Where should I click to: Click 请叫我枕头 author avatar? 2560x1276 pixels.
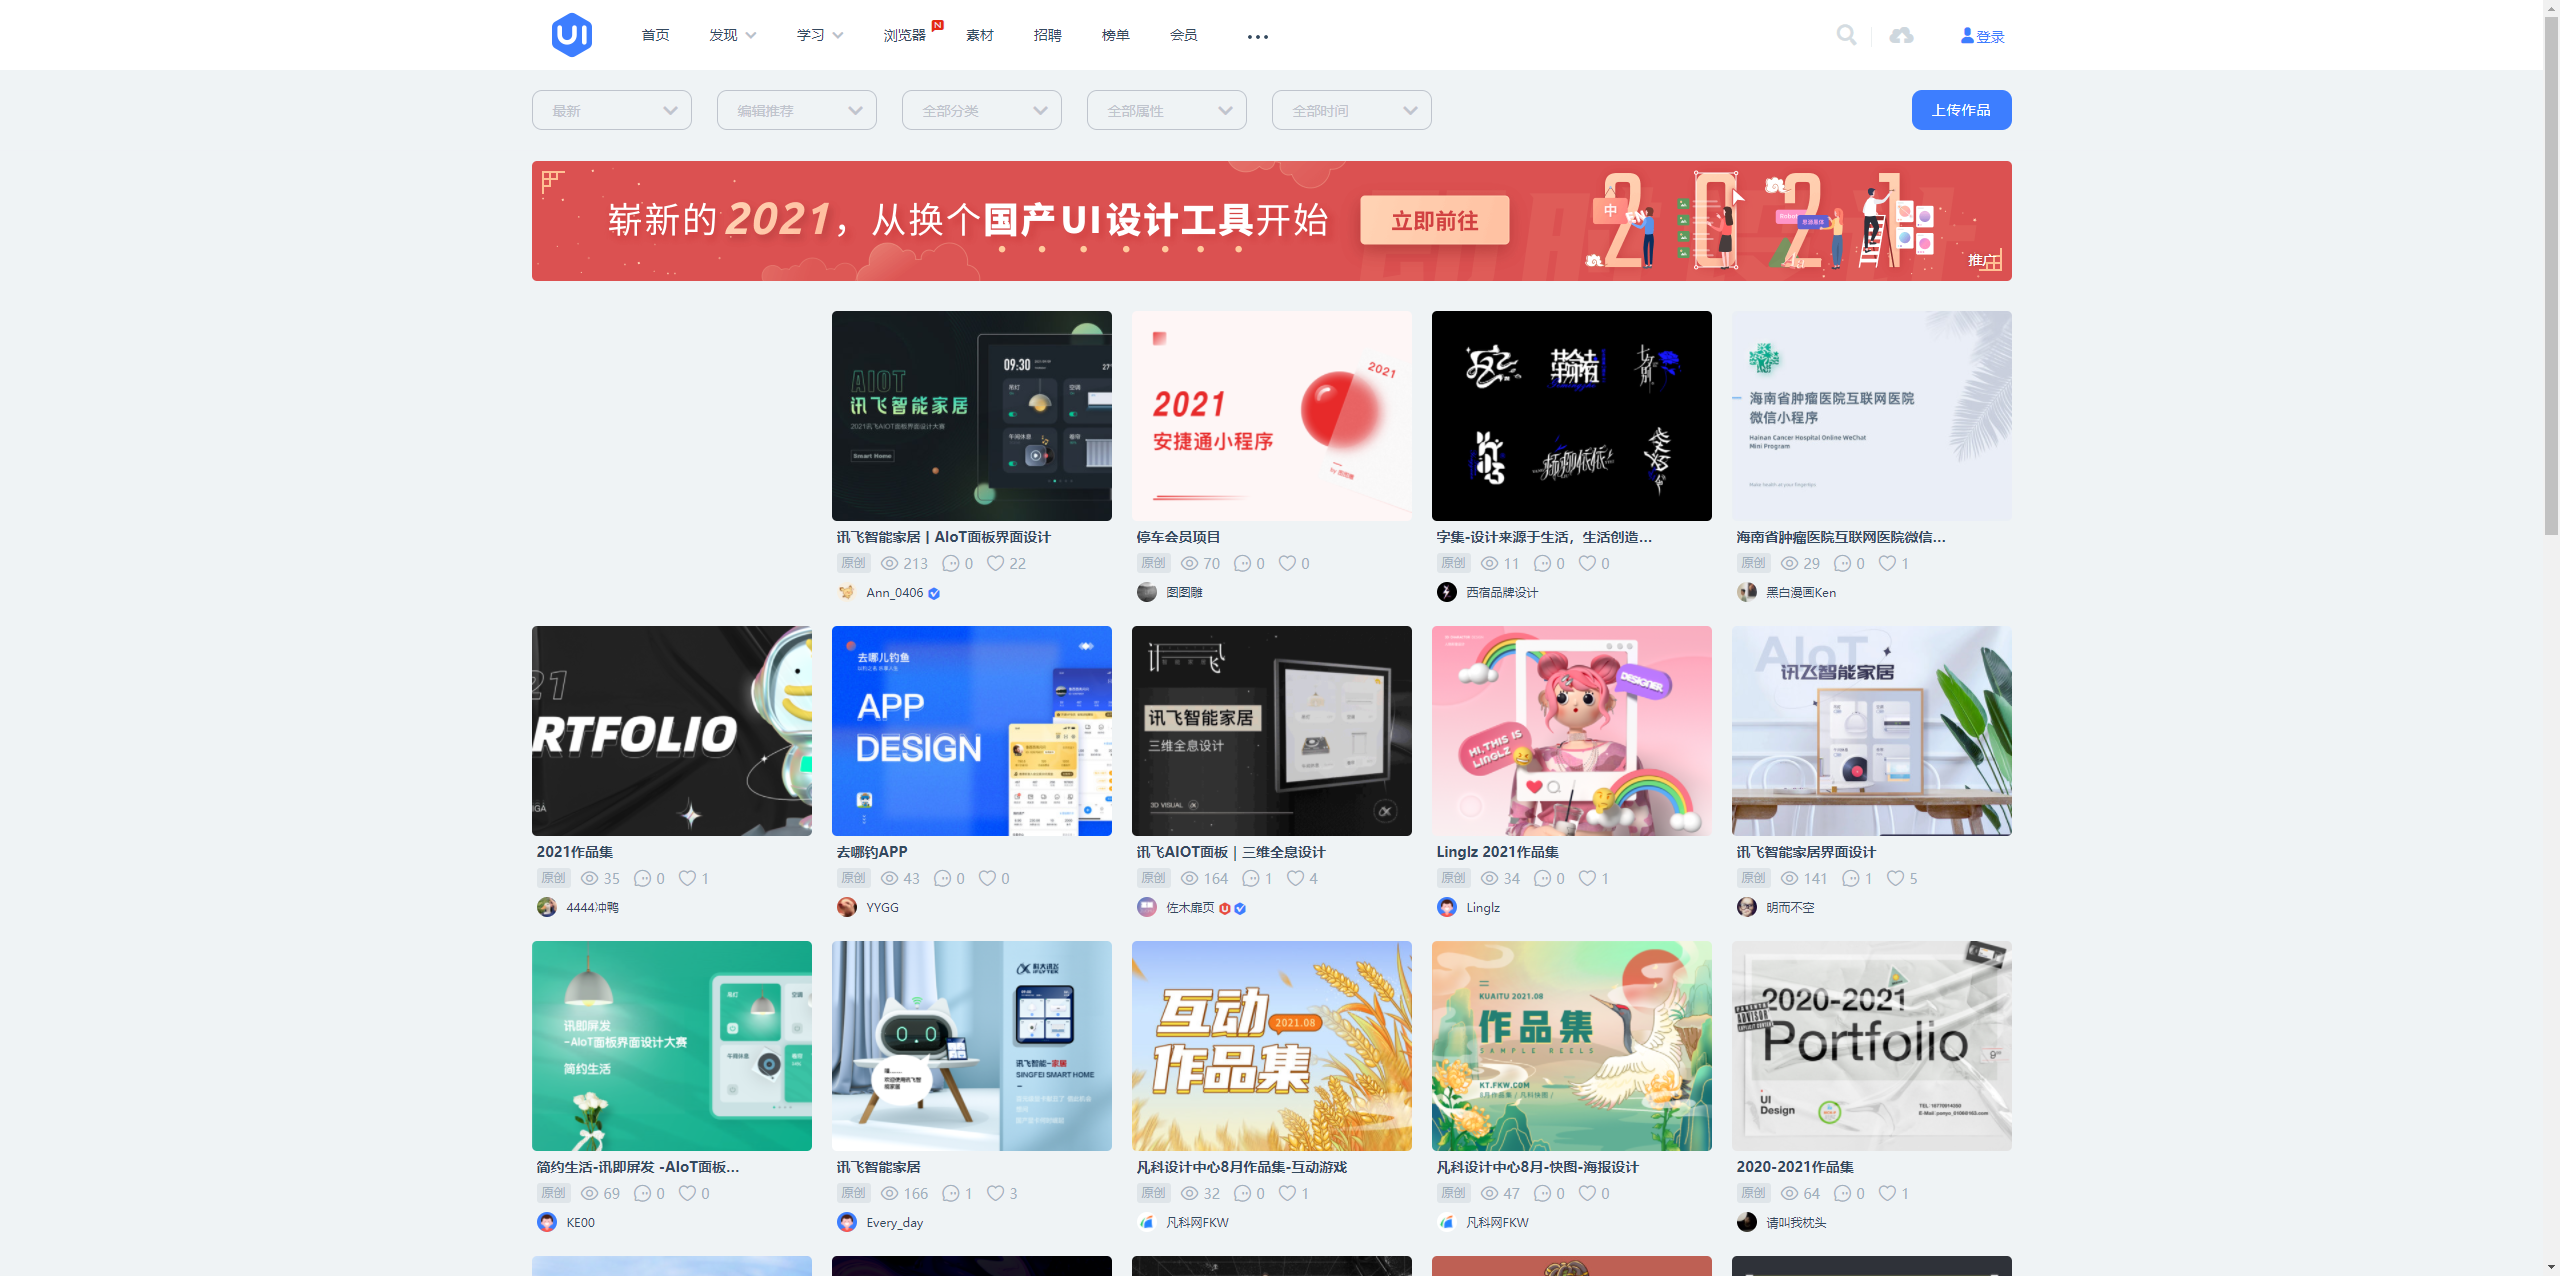pos(1746,1222)
